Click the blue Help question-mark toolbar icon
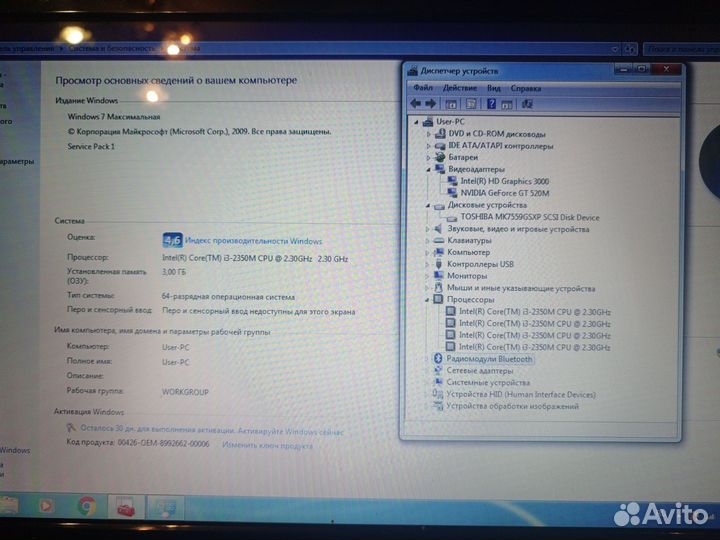This screenshot has height=540, width=720. 491,104
